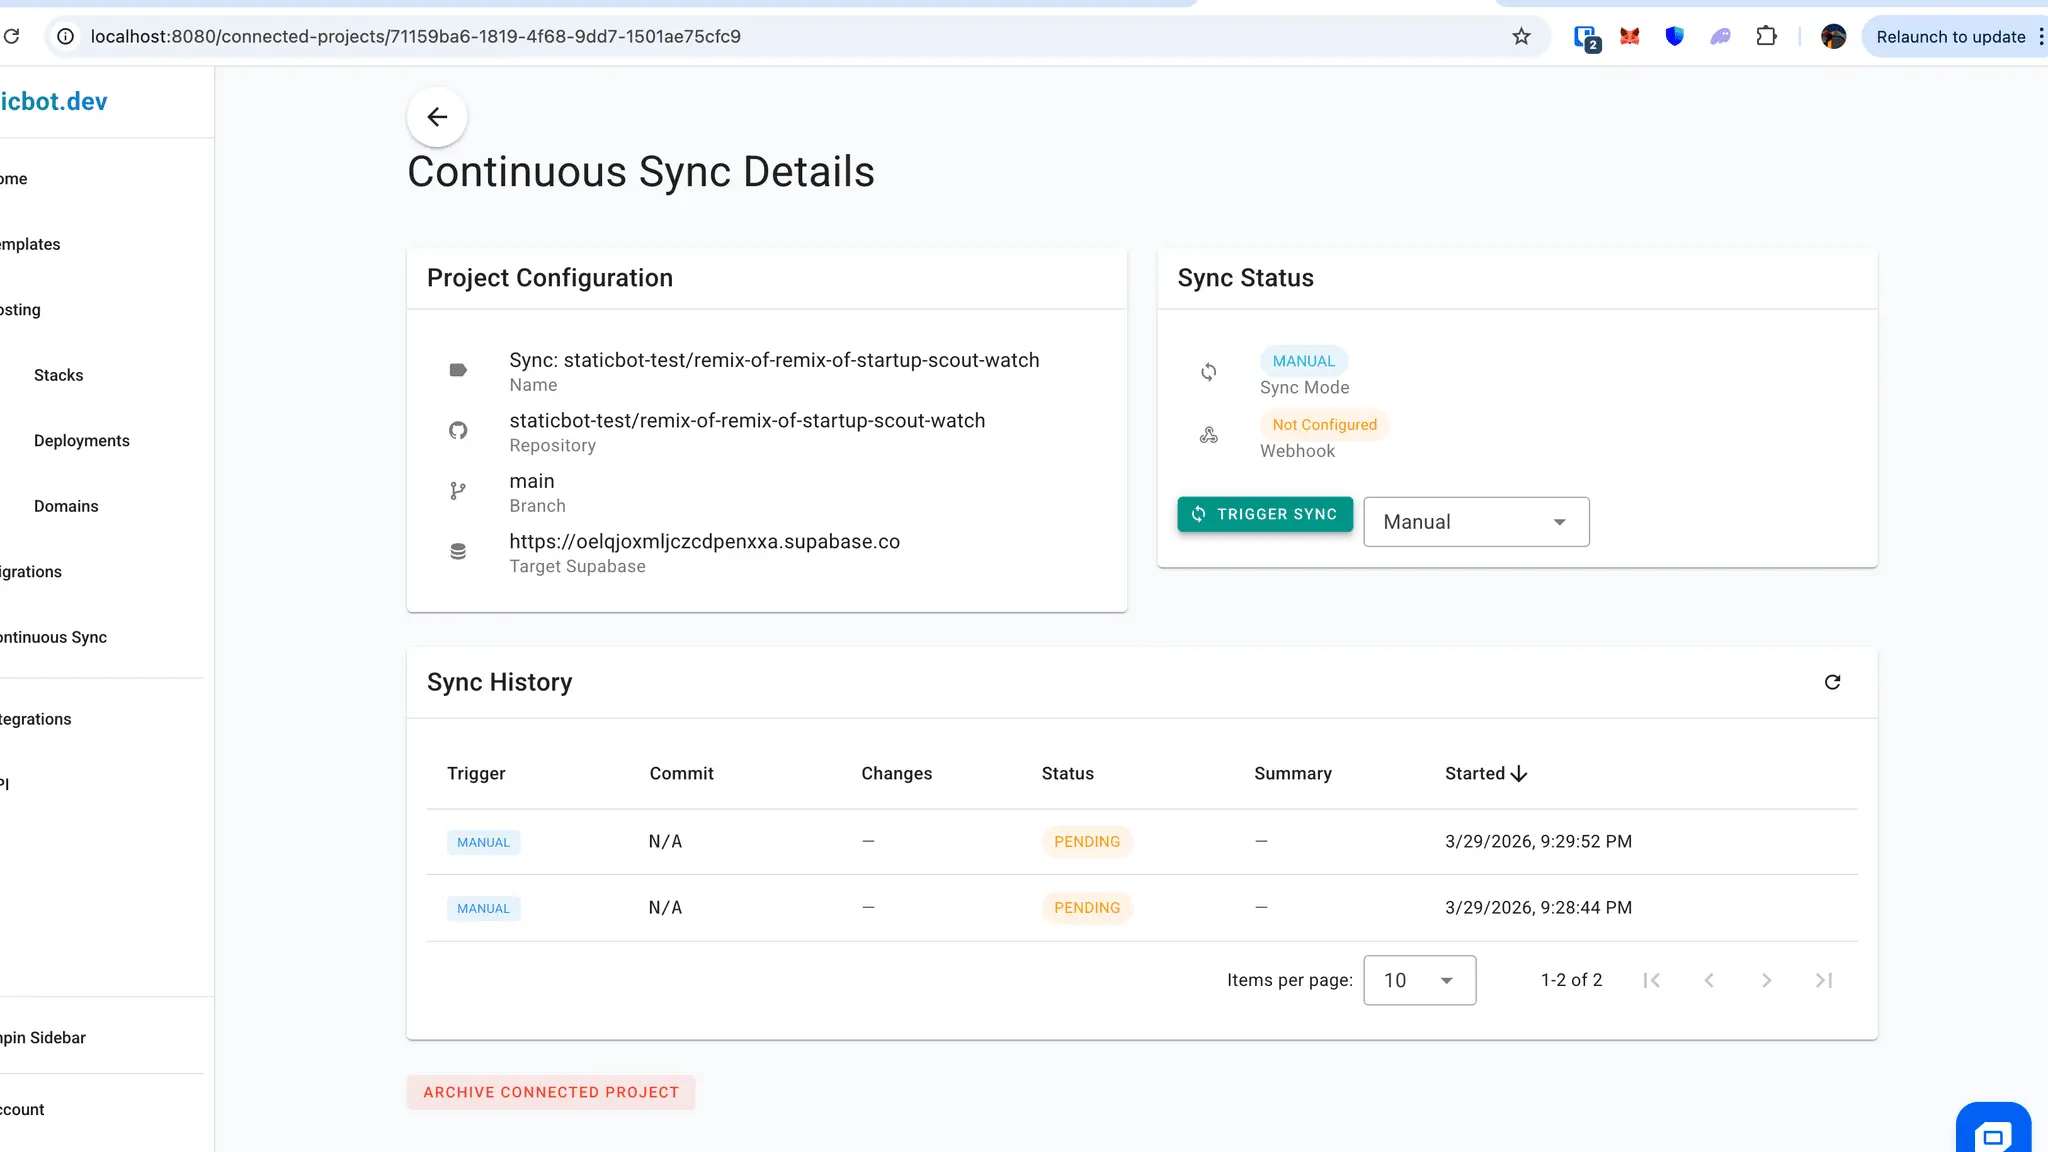Click Unpin Sidebar option
The image size is (2048, 1152).
43,1038
